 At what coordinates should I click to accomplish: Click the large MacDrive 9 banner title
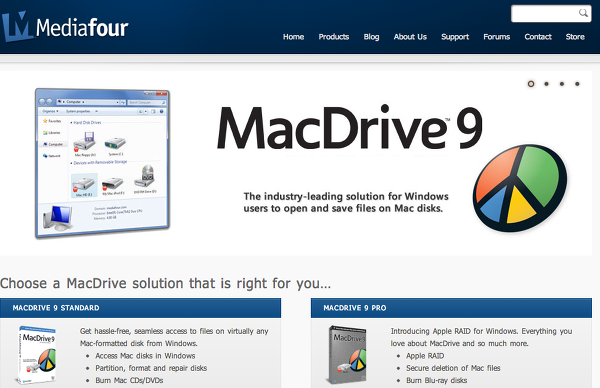[x=350, y=128]
